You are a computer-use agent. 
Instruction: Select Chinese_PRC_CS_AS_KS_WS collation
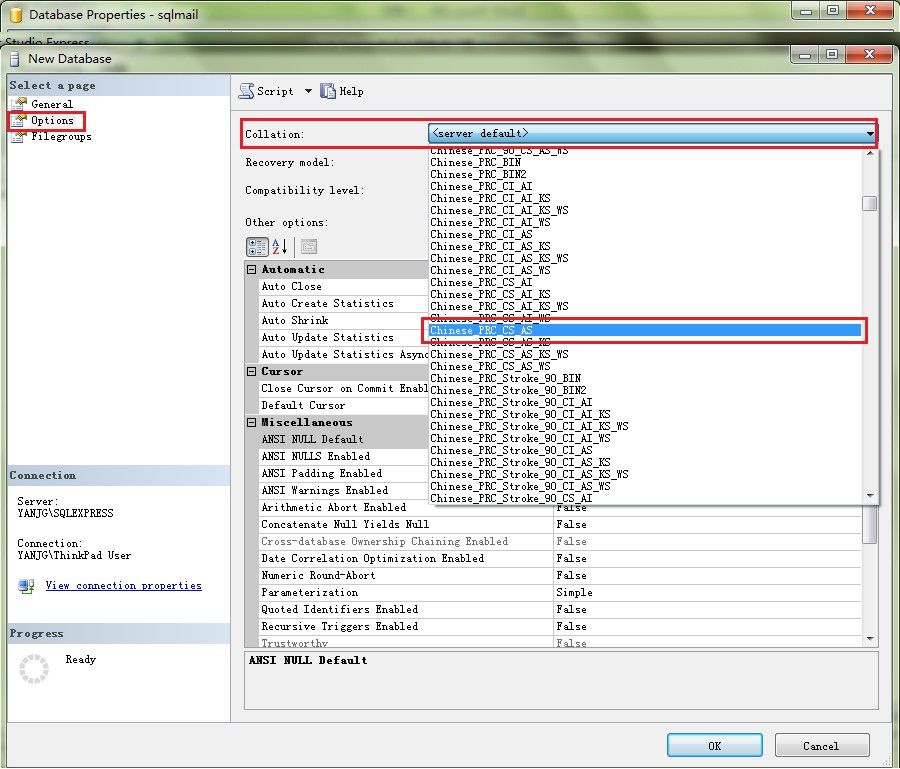pos(499,355)
